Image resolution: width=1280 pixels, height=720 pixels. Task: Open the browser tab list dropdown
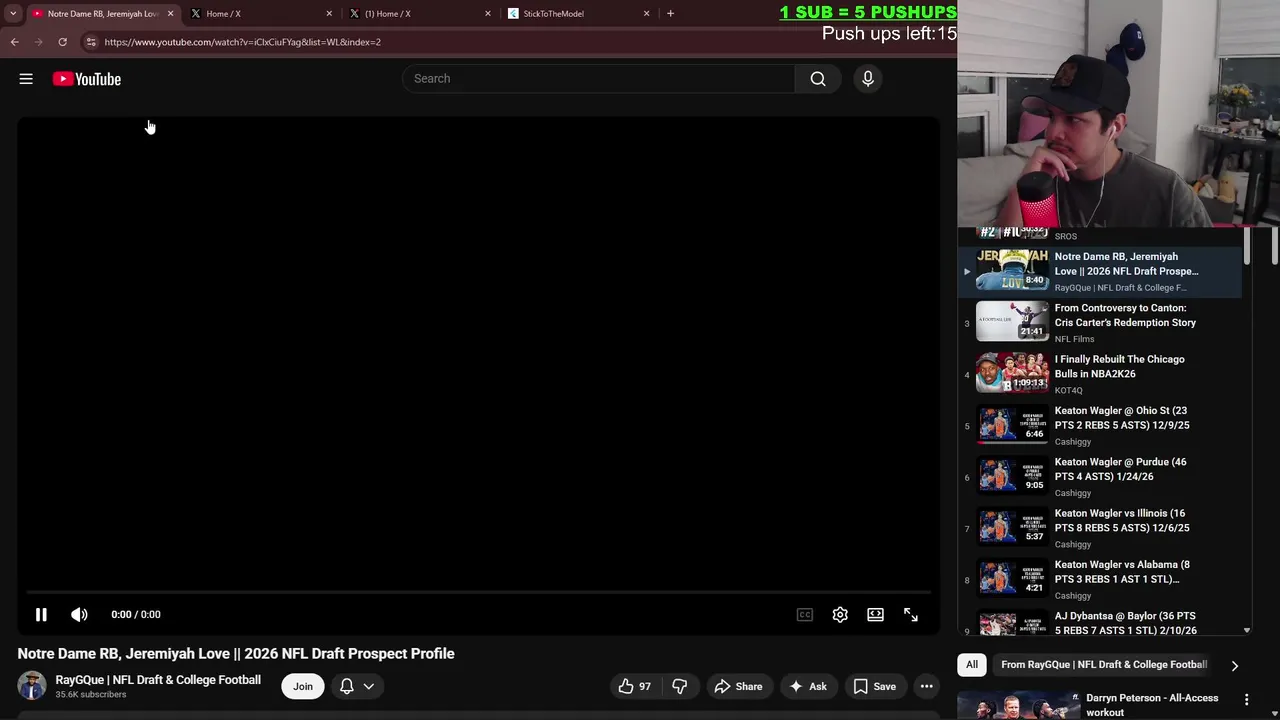pos(13,14)
